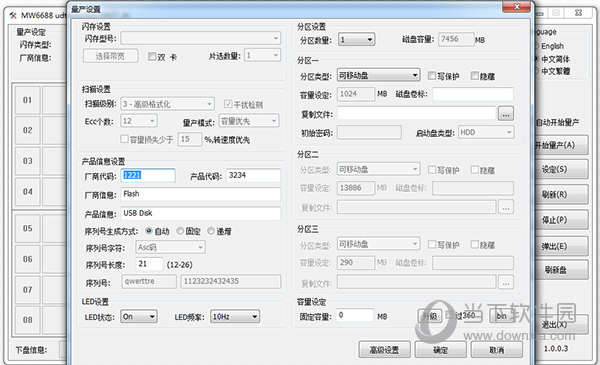Click the 厂商信息 Flash input field
600x365 pixels.
point(201,194)
